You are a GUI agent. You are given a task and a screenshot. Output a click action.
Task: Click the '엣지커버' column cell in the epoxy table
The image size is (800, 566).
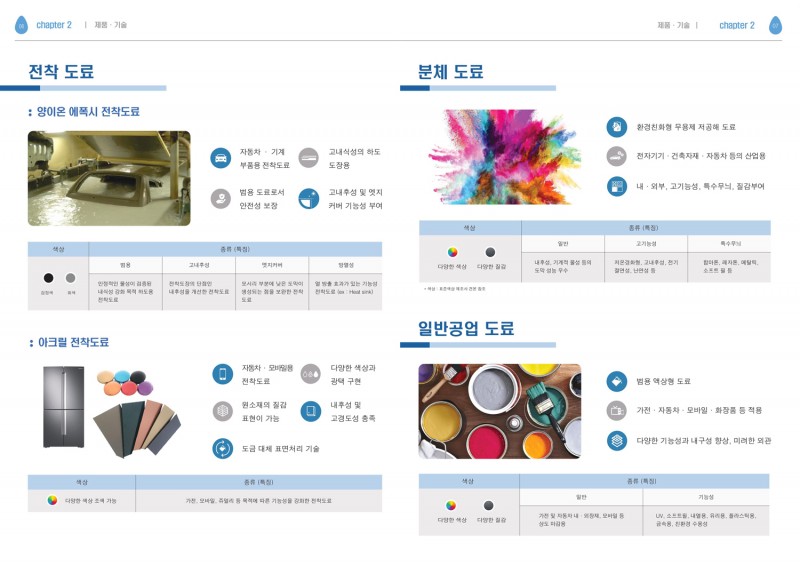click(272, 265)
